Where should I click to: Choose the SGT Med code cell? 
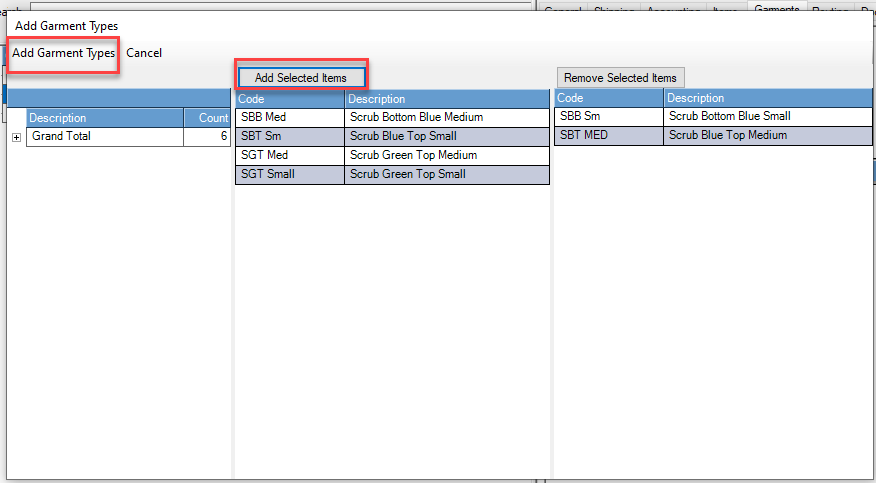coord(289,155)
